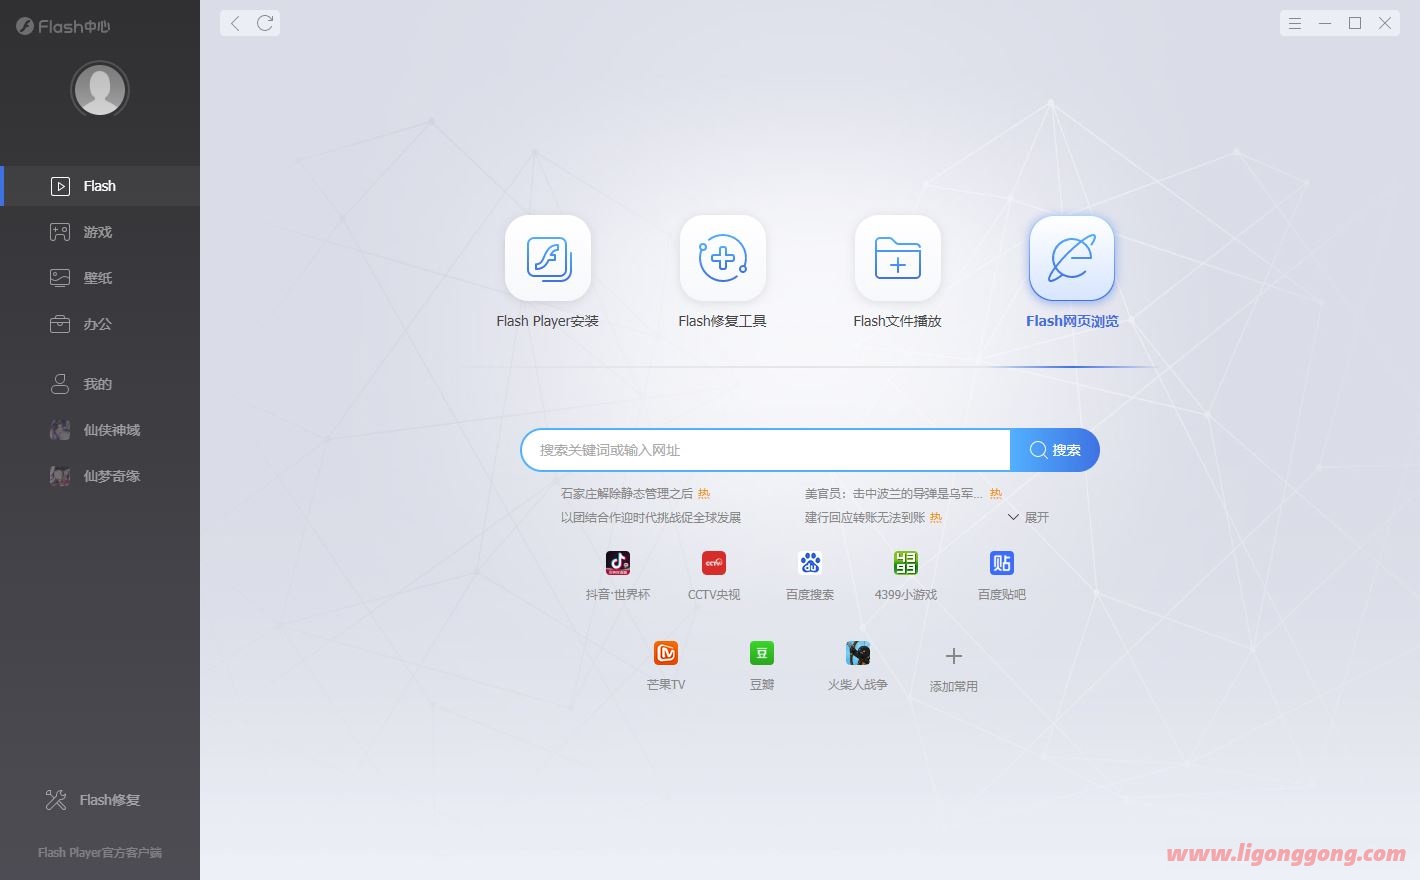Open headline 石家庄解除静态管理之后
Viewport: 1420px width, 880px height.
pos(627,493)
